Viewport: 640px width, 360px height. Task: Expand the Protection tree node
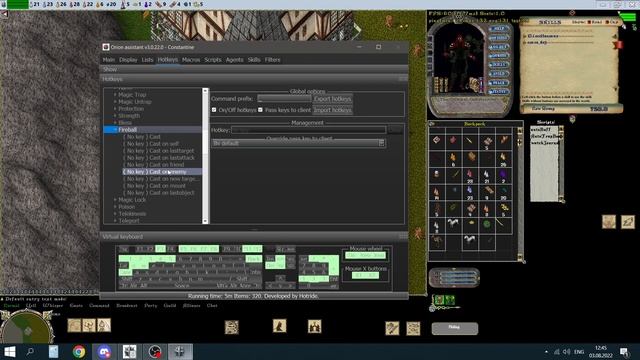coord(115,109)
